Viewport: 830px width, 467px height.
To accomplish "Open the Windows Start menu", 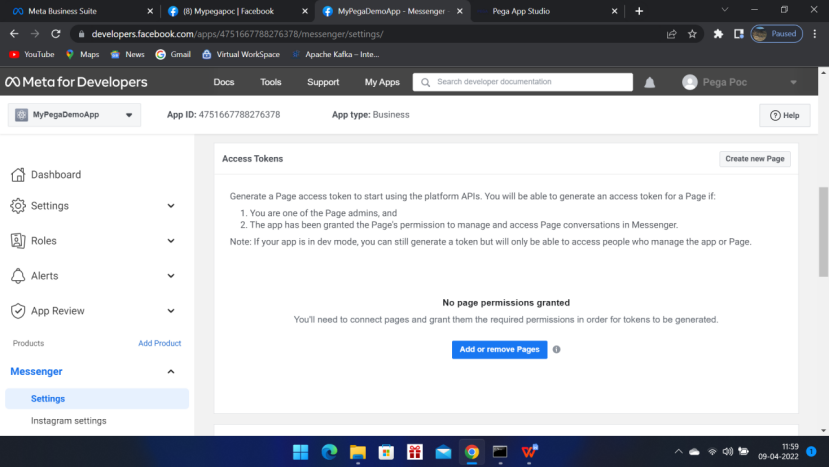I will coord(301,452).
